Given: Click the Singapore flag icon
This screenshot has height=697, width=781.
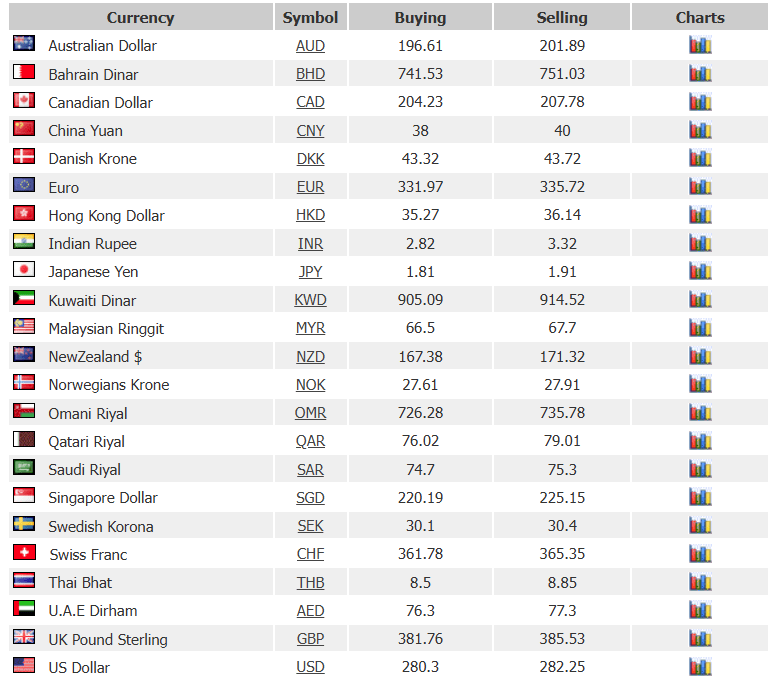Looking at the screenshot, I should coord(24,495).
